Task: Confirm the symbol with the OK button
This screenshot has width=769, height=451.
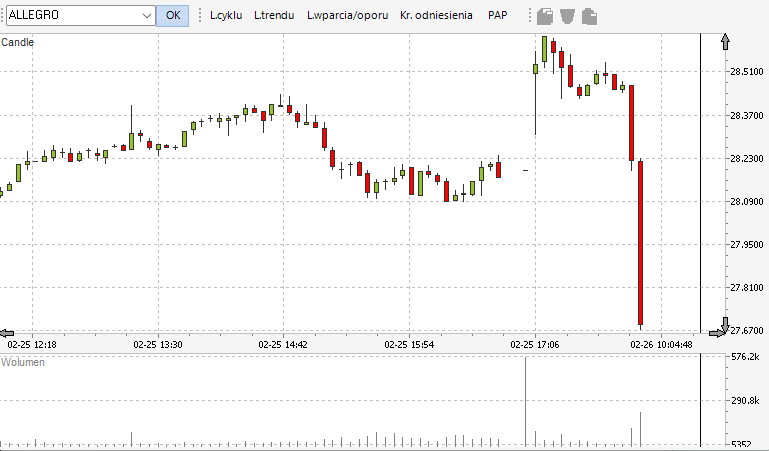Action: click(x=173, y=15)
